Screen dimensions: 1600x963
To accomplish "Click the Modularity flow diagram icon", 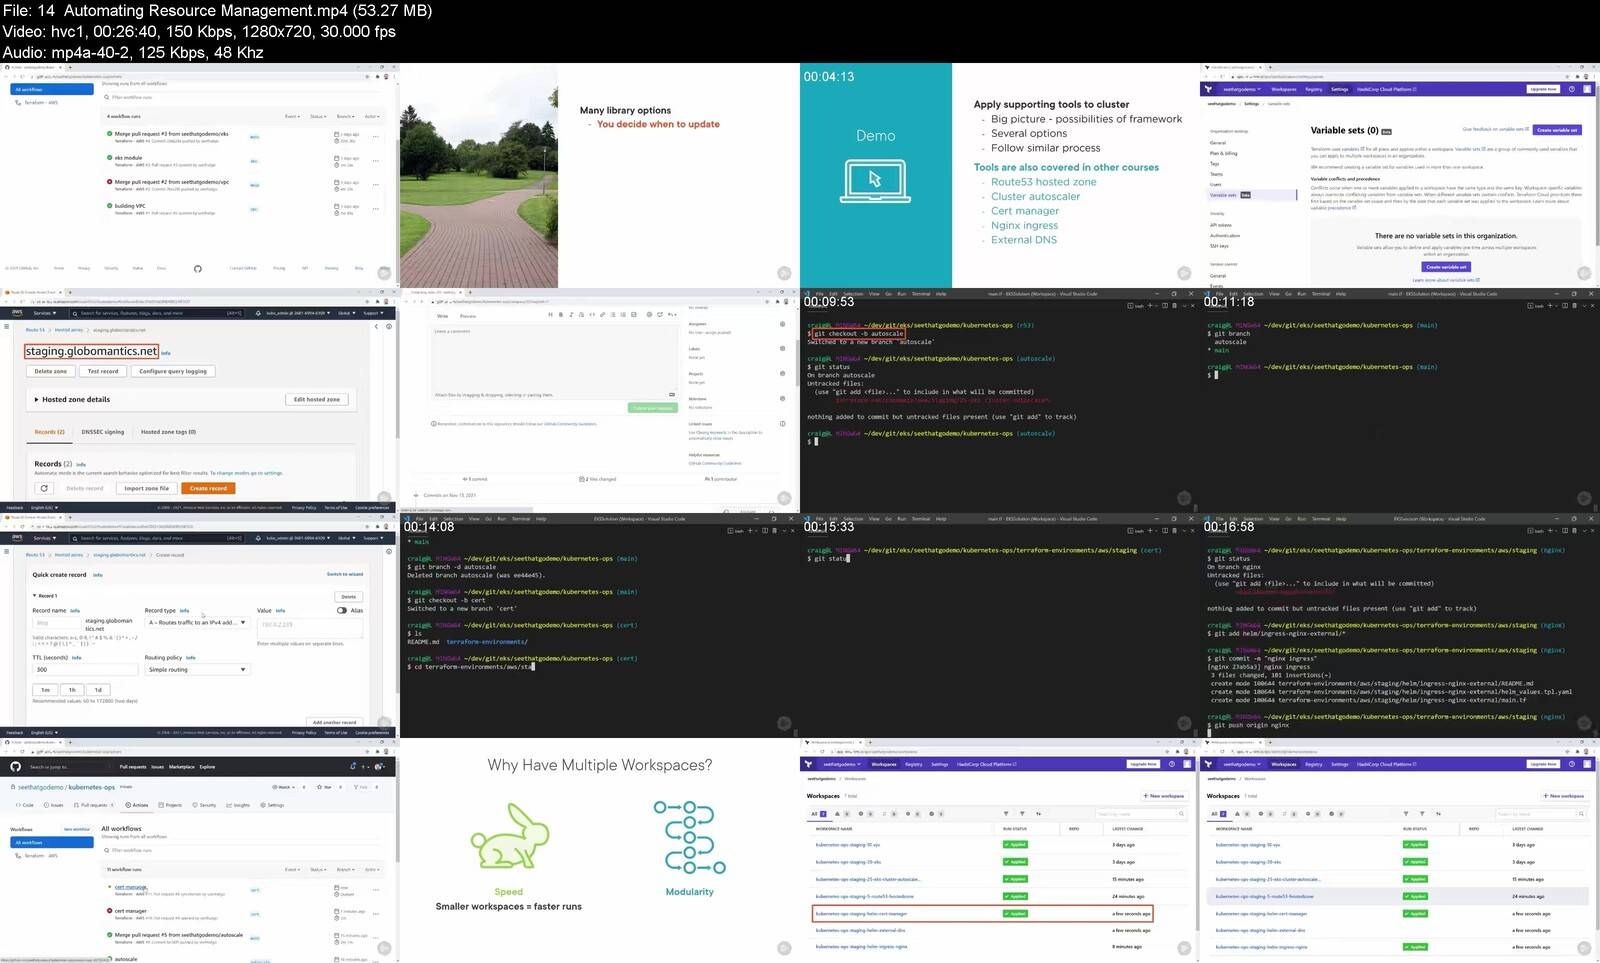I will coord(689,838).
